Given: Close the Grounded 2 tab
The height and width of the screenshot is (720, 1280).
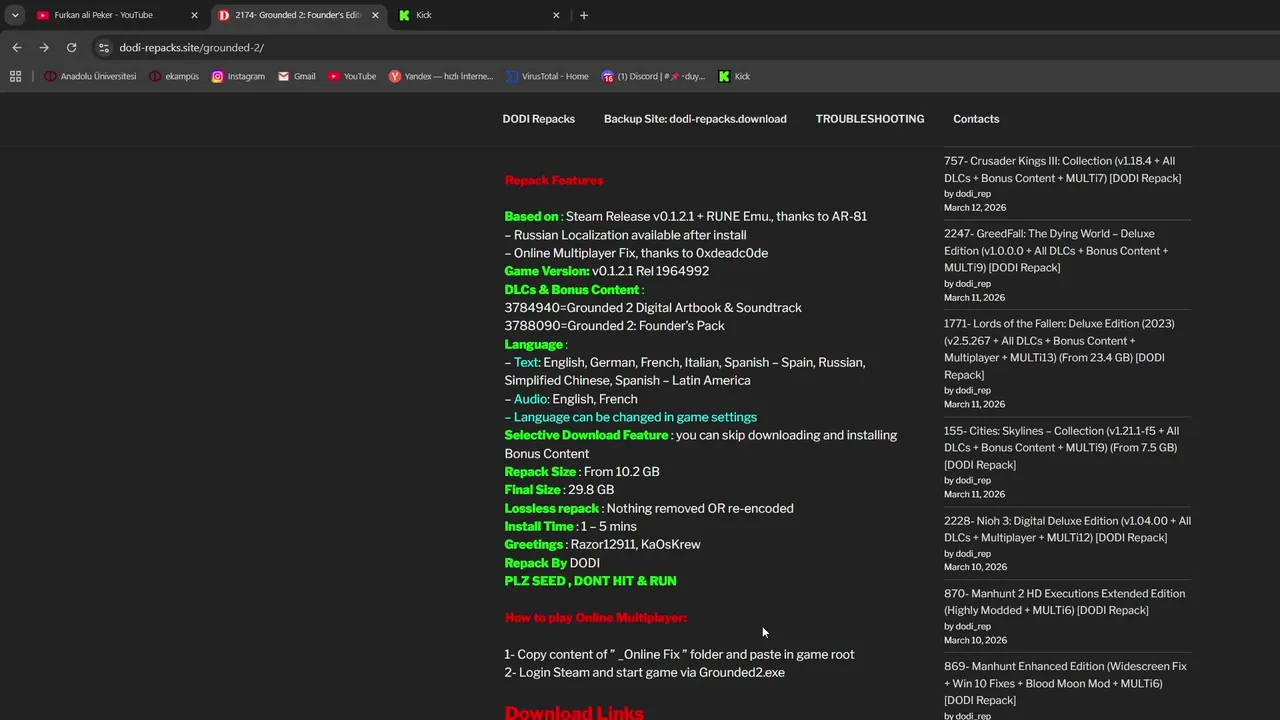Looking at the screenshot, I should (375, 15).
